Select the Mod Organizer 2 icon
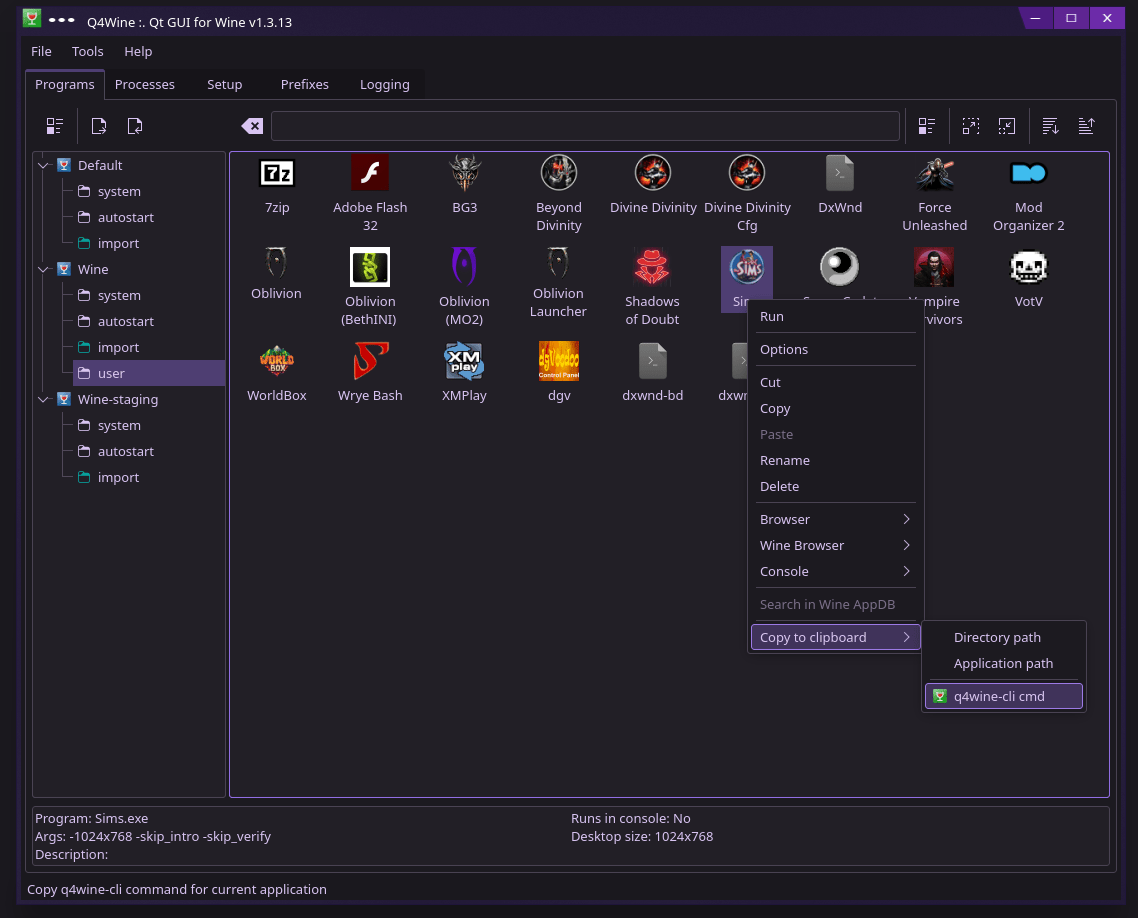Image resolution: width=1138 pixels, height=918 pixels. (1028, 173)
